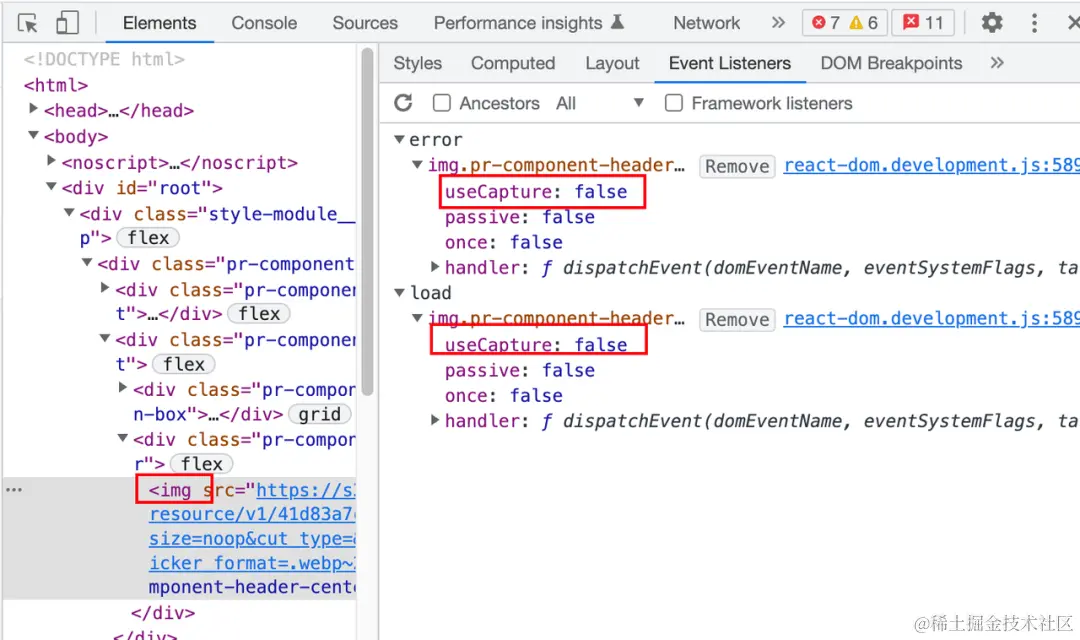Screen dimensions: 1080x640
Task: Show more sidebar tabs chevron
Action: tap(997, 63)
